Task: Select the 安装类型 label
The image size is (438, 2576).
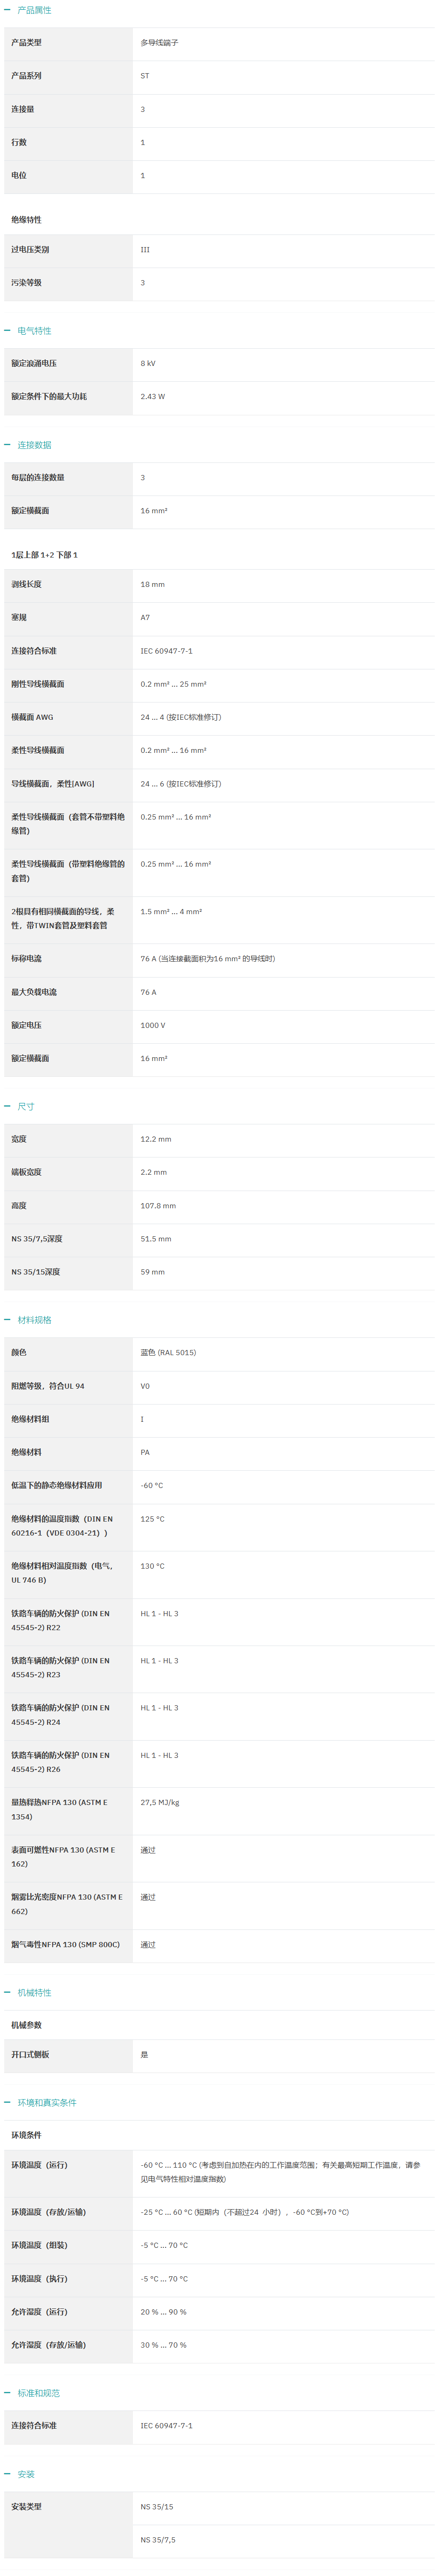Action: tap(26, 2507)
